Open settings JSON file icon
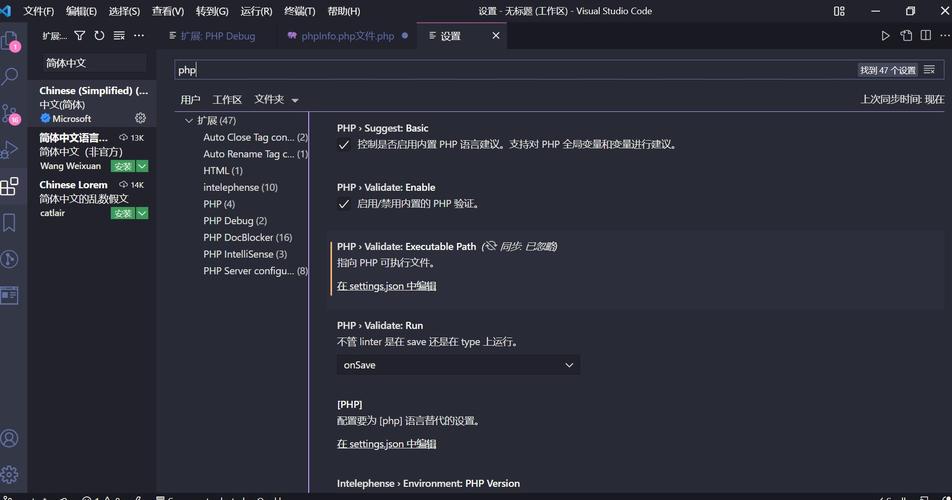 [x=906, y=36]
